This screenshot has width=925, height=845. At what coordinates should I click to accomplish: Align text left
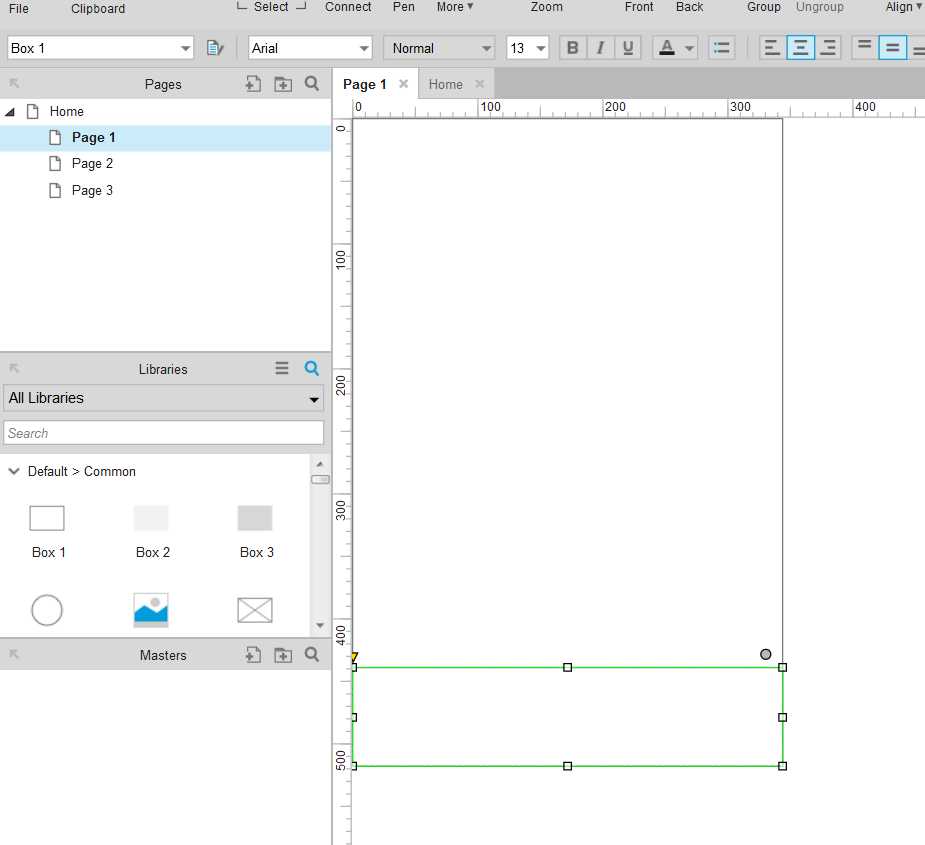point(772,48)
